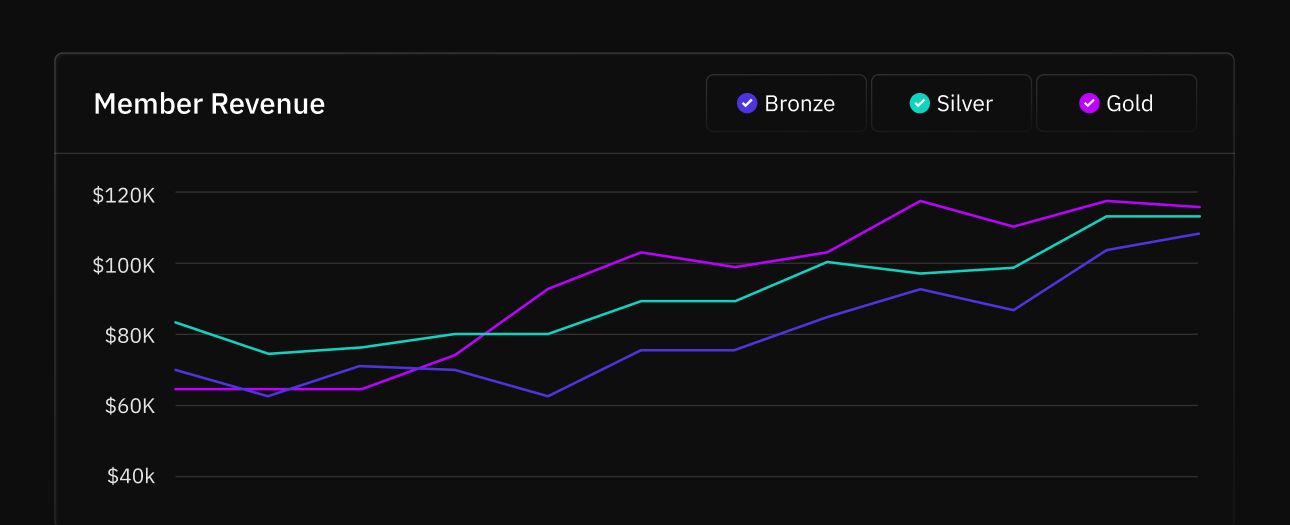
Task: Uncheck the magenta Gold checkmark icon
Action: [1089, 103]
